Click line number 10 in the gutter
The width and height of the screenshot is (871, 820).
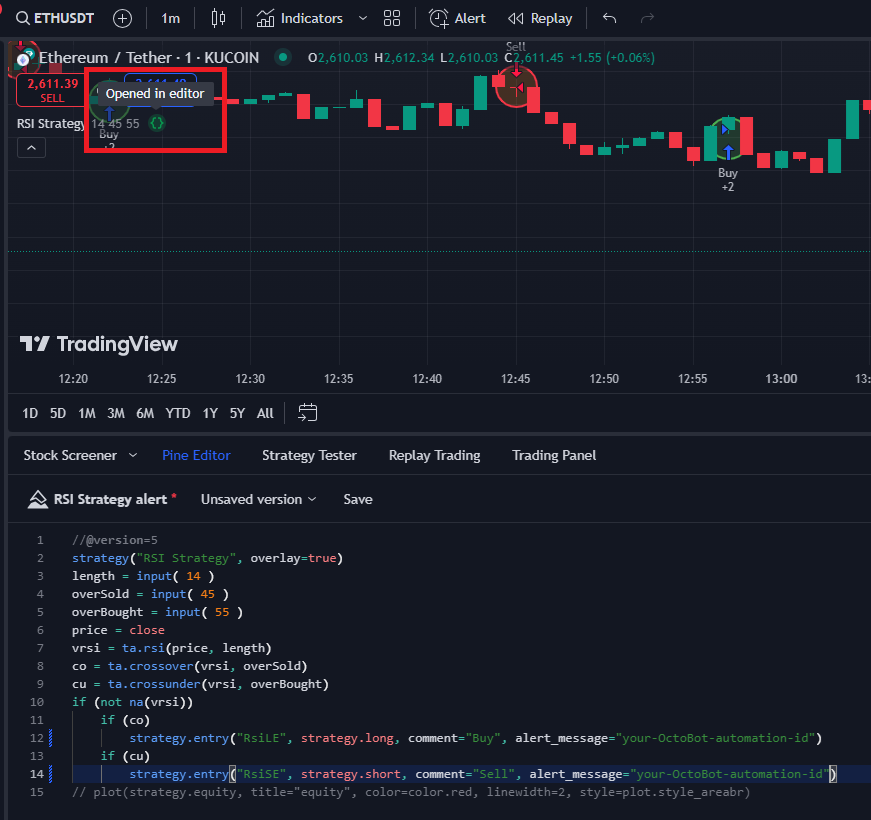(x=37, y=702)
